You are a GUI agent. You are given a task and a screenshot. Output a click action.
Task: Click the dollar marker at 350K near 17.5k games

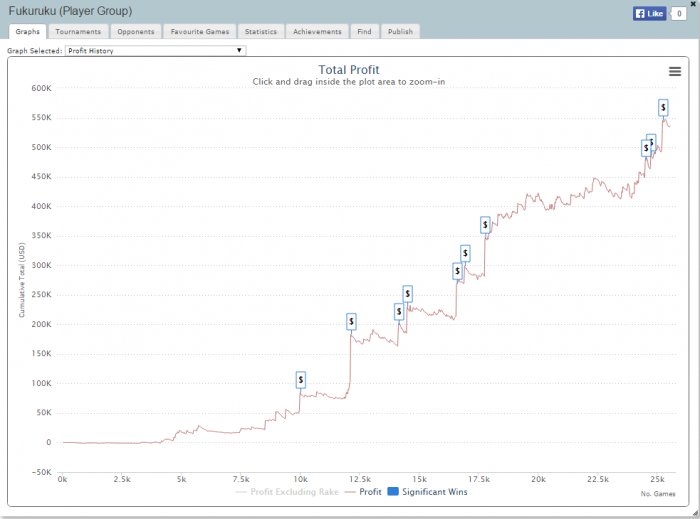485,224
